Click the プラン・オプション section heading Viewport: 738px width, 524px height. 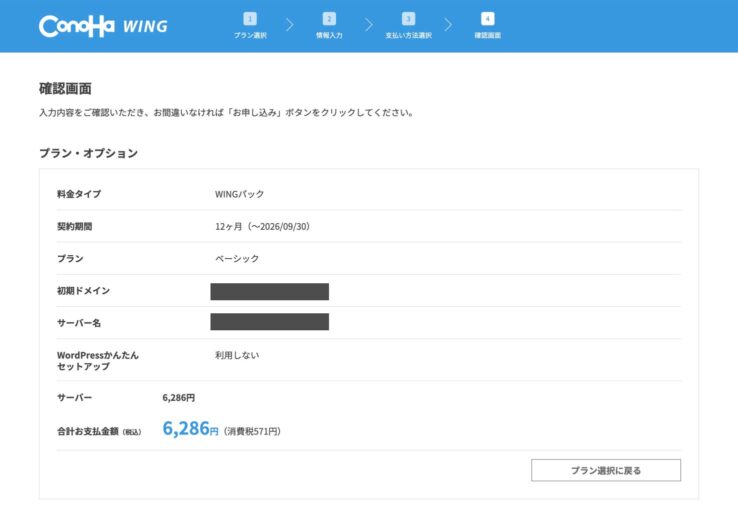(88, 153)
